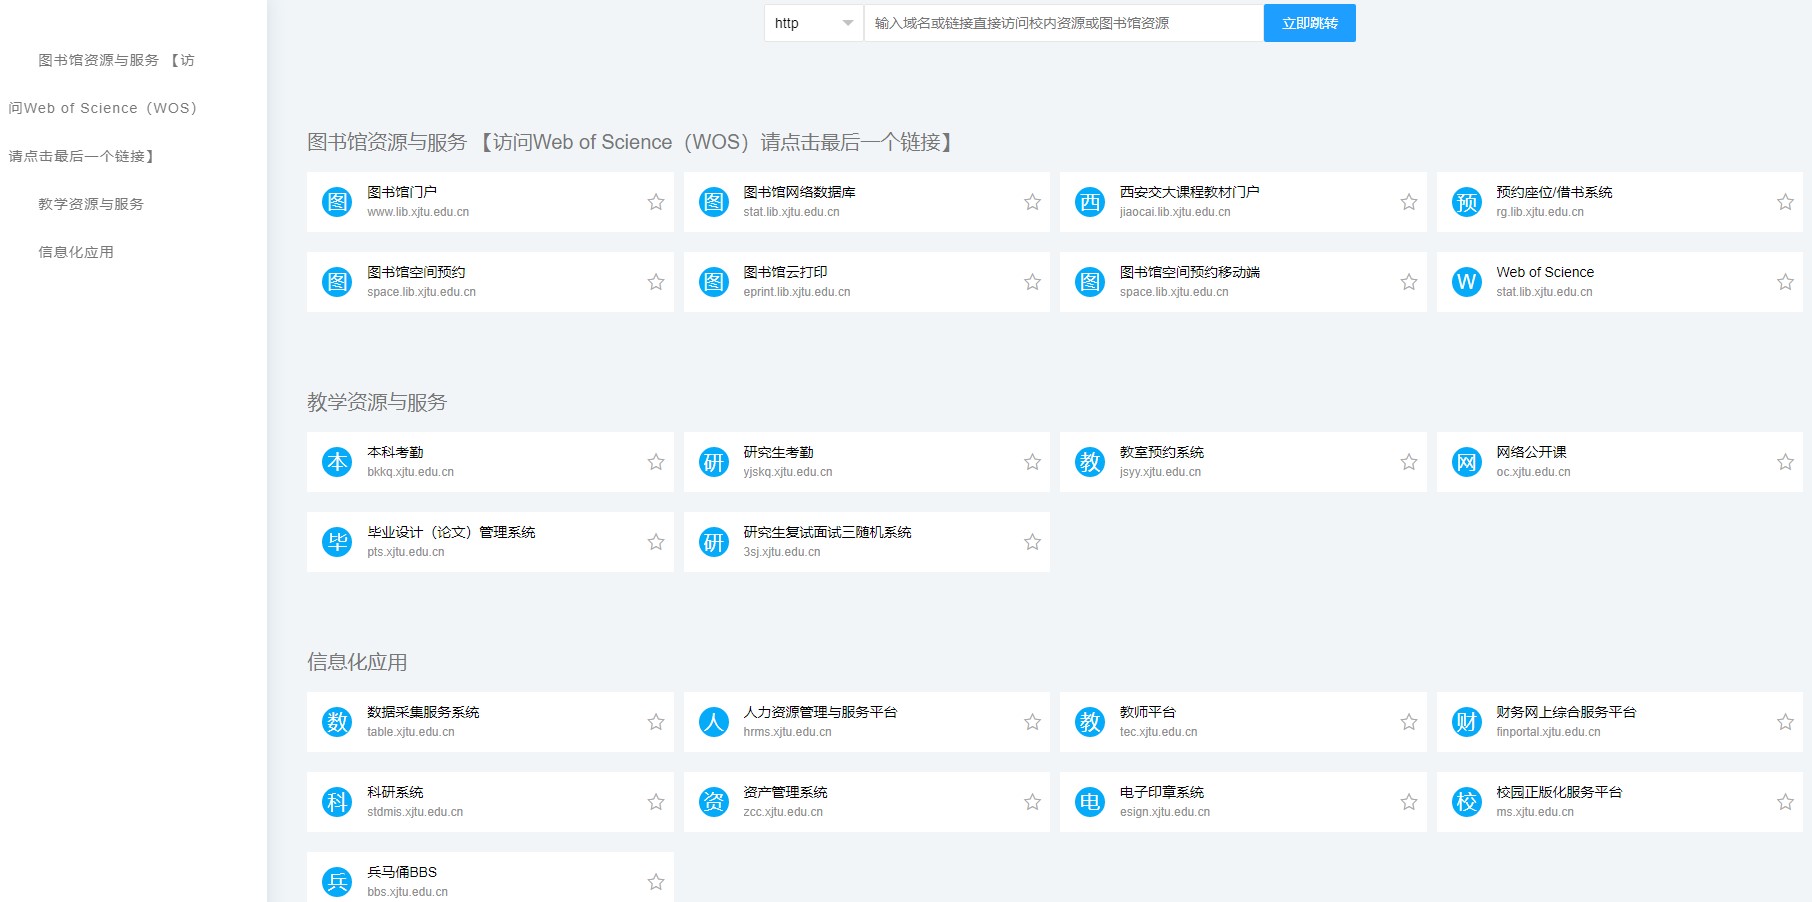This screenshot has width=1812, height=902.
Task: Select 图书馆资源与服务 in sidebar
Action: coord(101,108)
